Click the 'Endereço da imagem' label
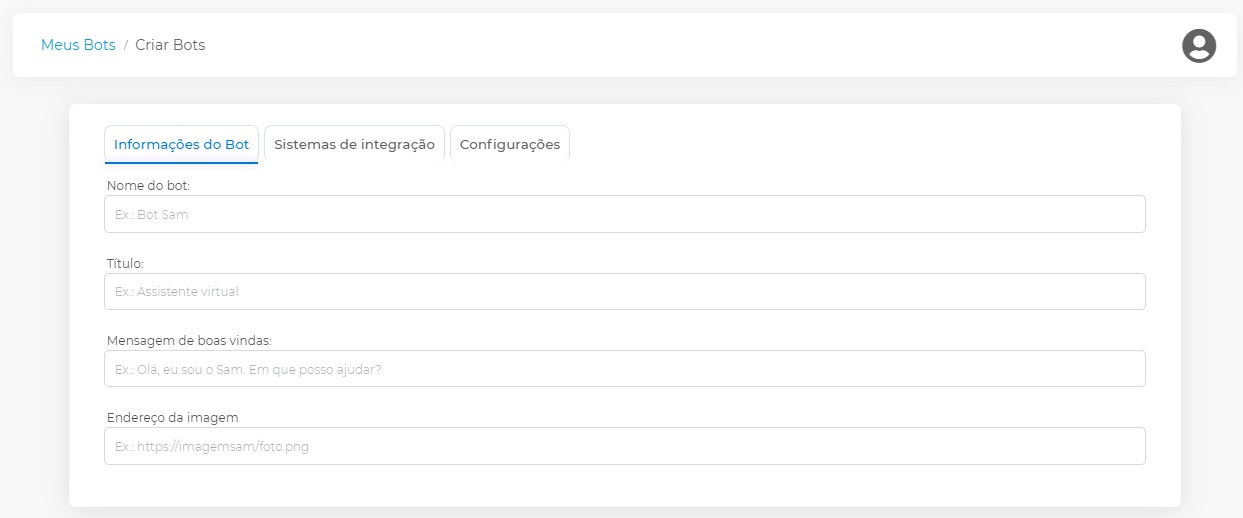1243x518 pixels. [172, 417]
